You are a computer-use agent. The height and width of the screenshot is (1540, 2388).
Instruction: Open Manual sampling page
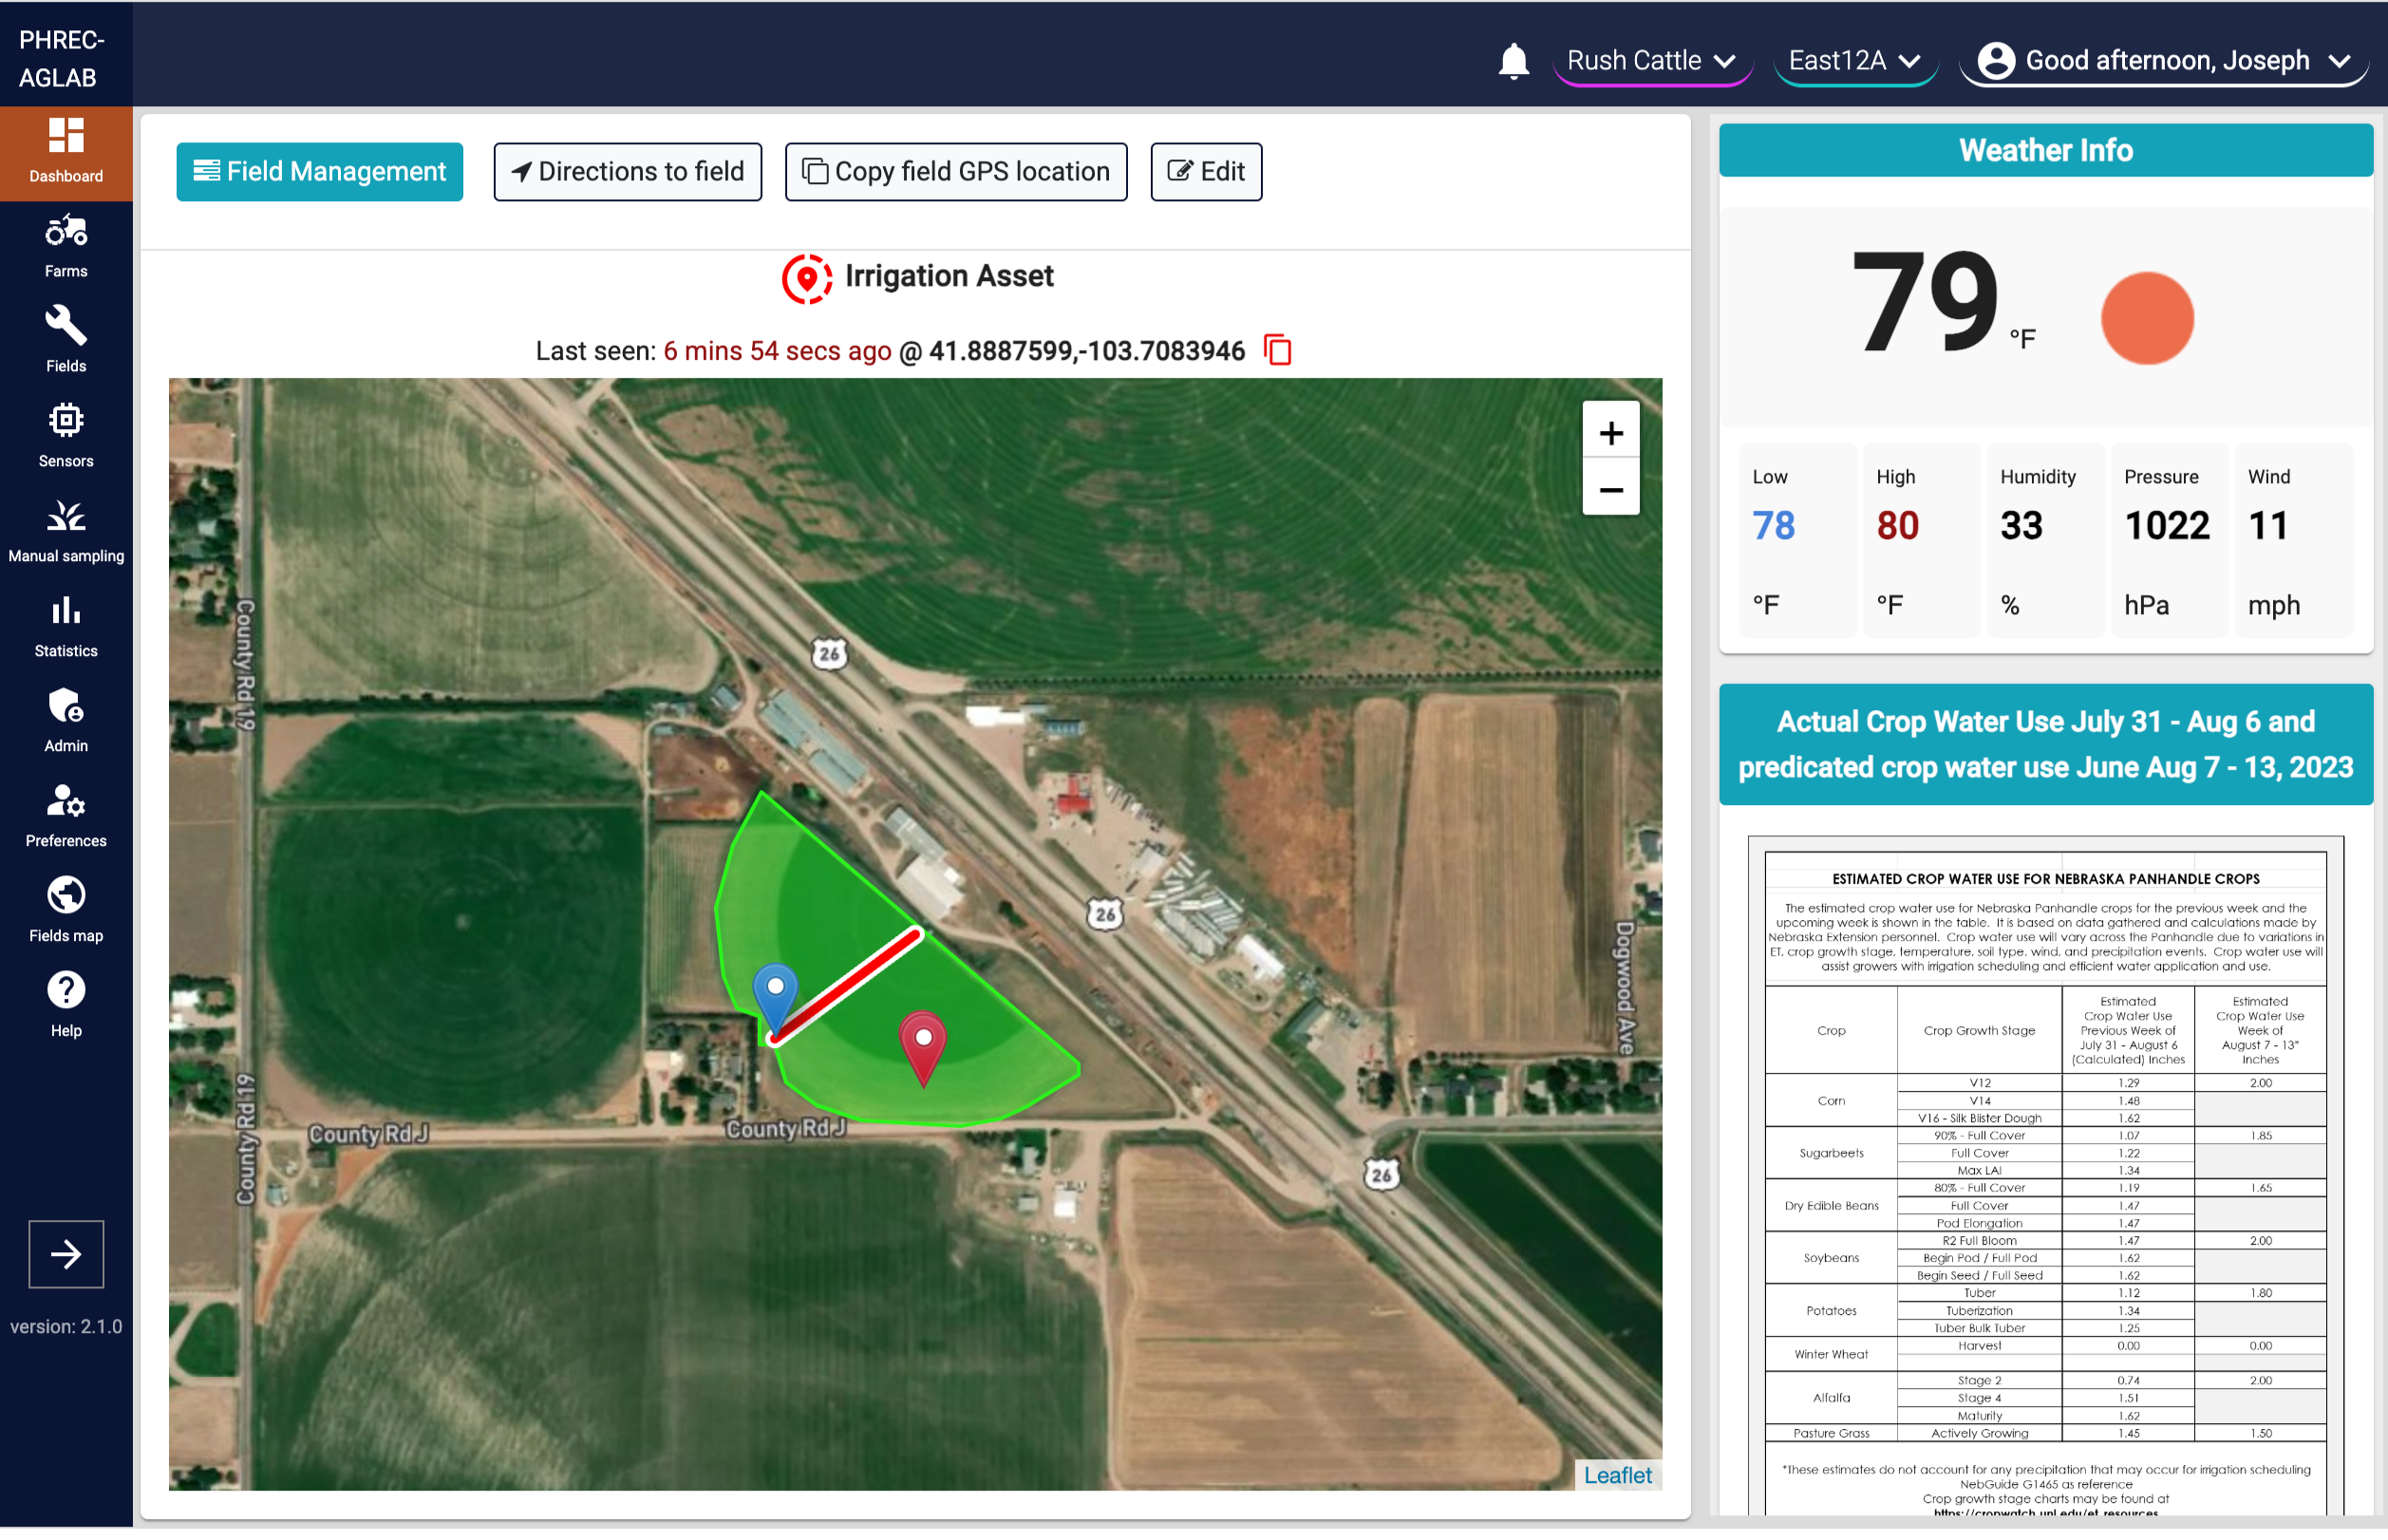66,532
